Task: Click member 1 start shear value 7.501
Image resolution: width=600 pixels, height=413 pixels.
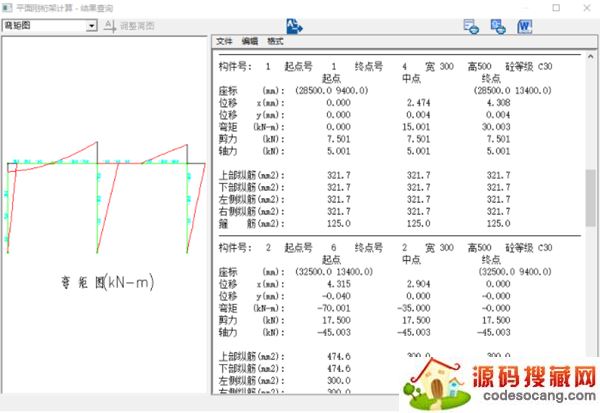Action: tap(339, 139)
